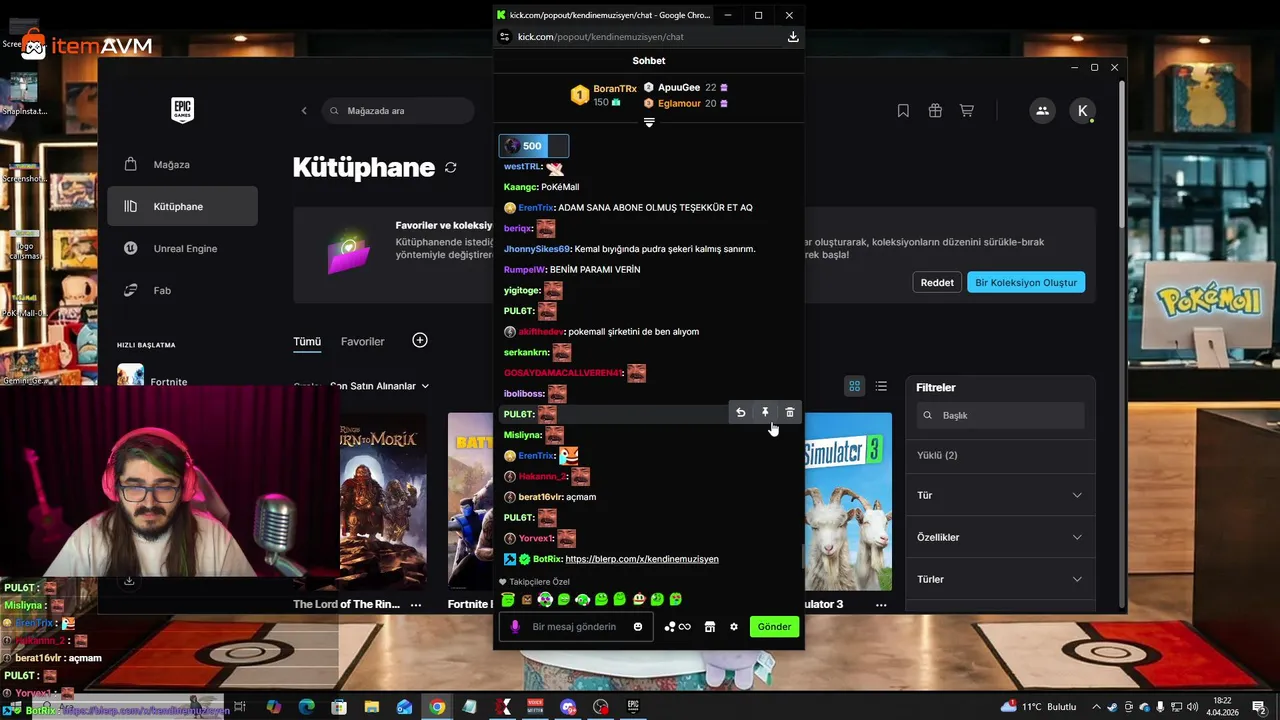Click Bir Koleksiyon Oluştur button
Screen dimensions: 1280x720
click(1026, 282)
